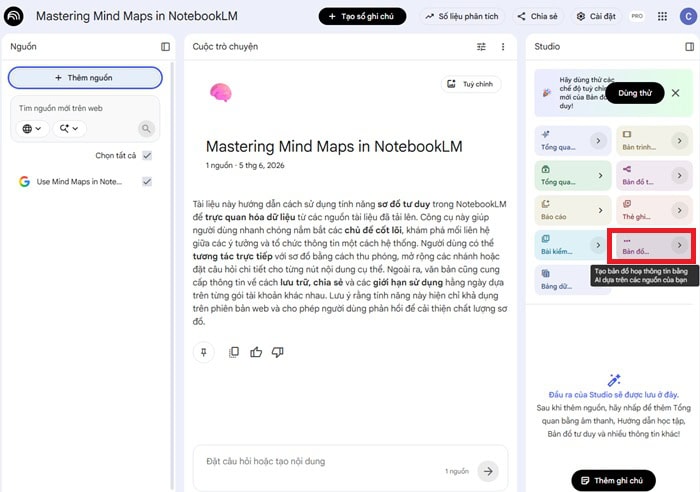Send the chat message arrow
This screenshot has height=492, width=700.
pos(488,471)
